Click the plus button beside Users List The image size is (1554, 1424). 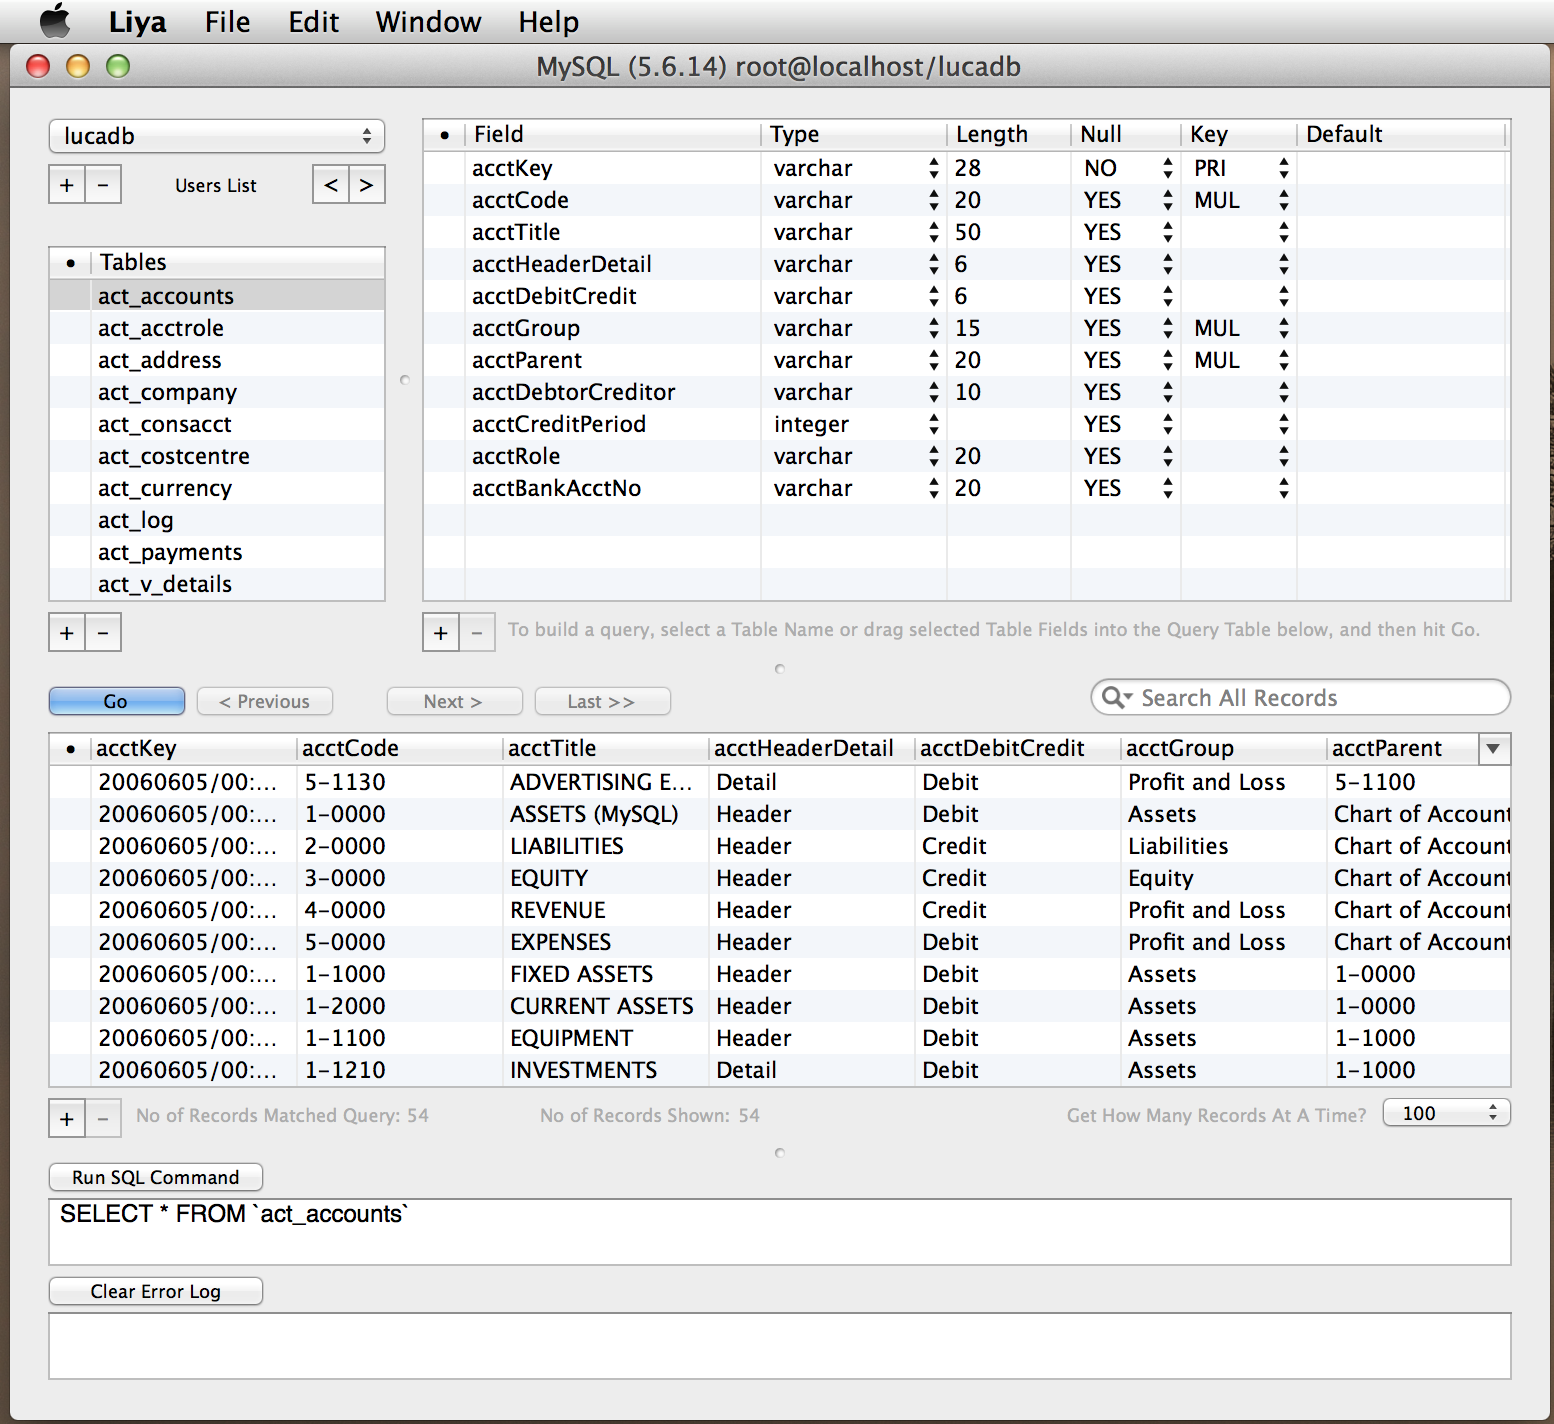click(x=67, y=185)
